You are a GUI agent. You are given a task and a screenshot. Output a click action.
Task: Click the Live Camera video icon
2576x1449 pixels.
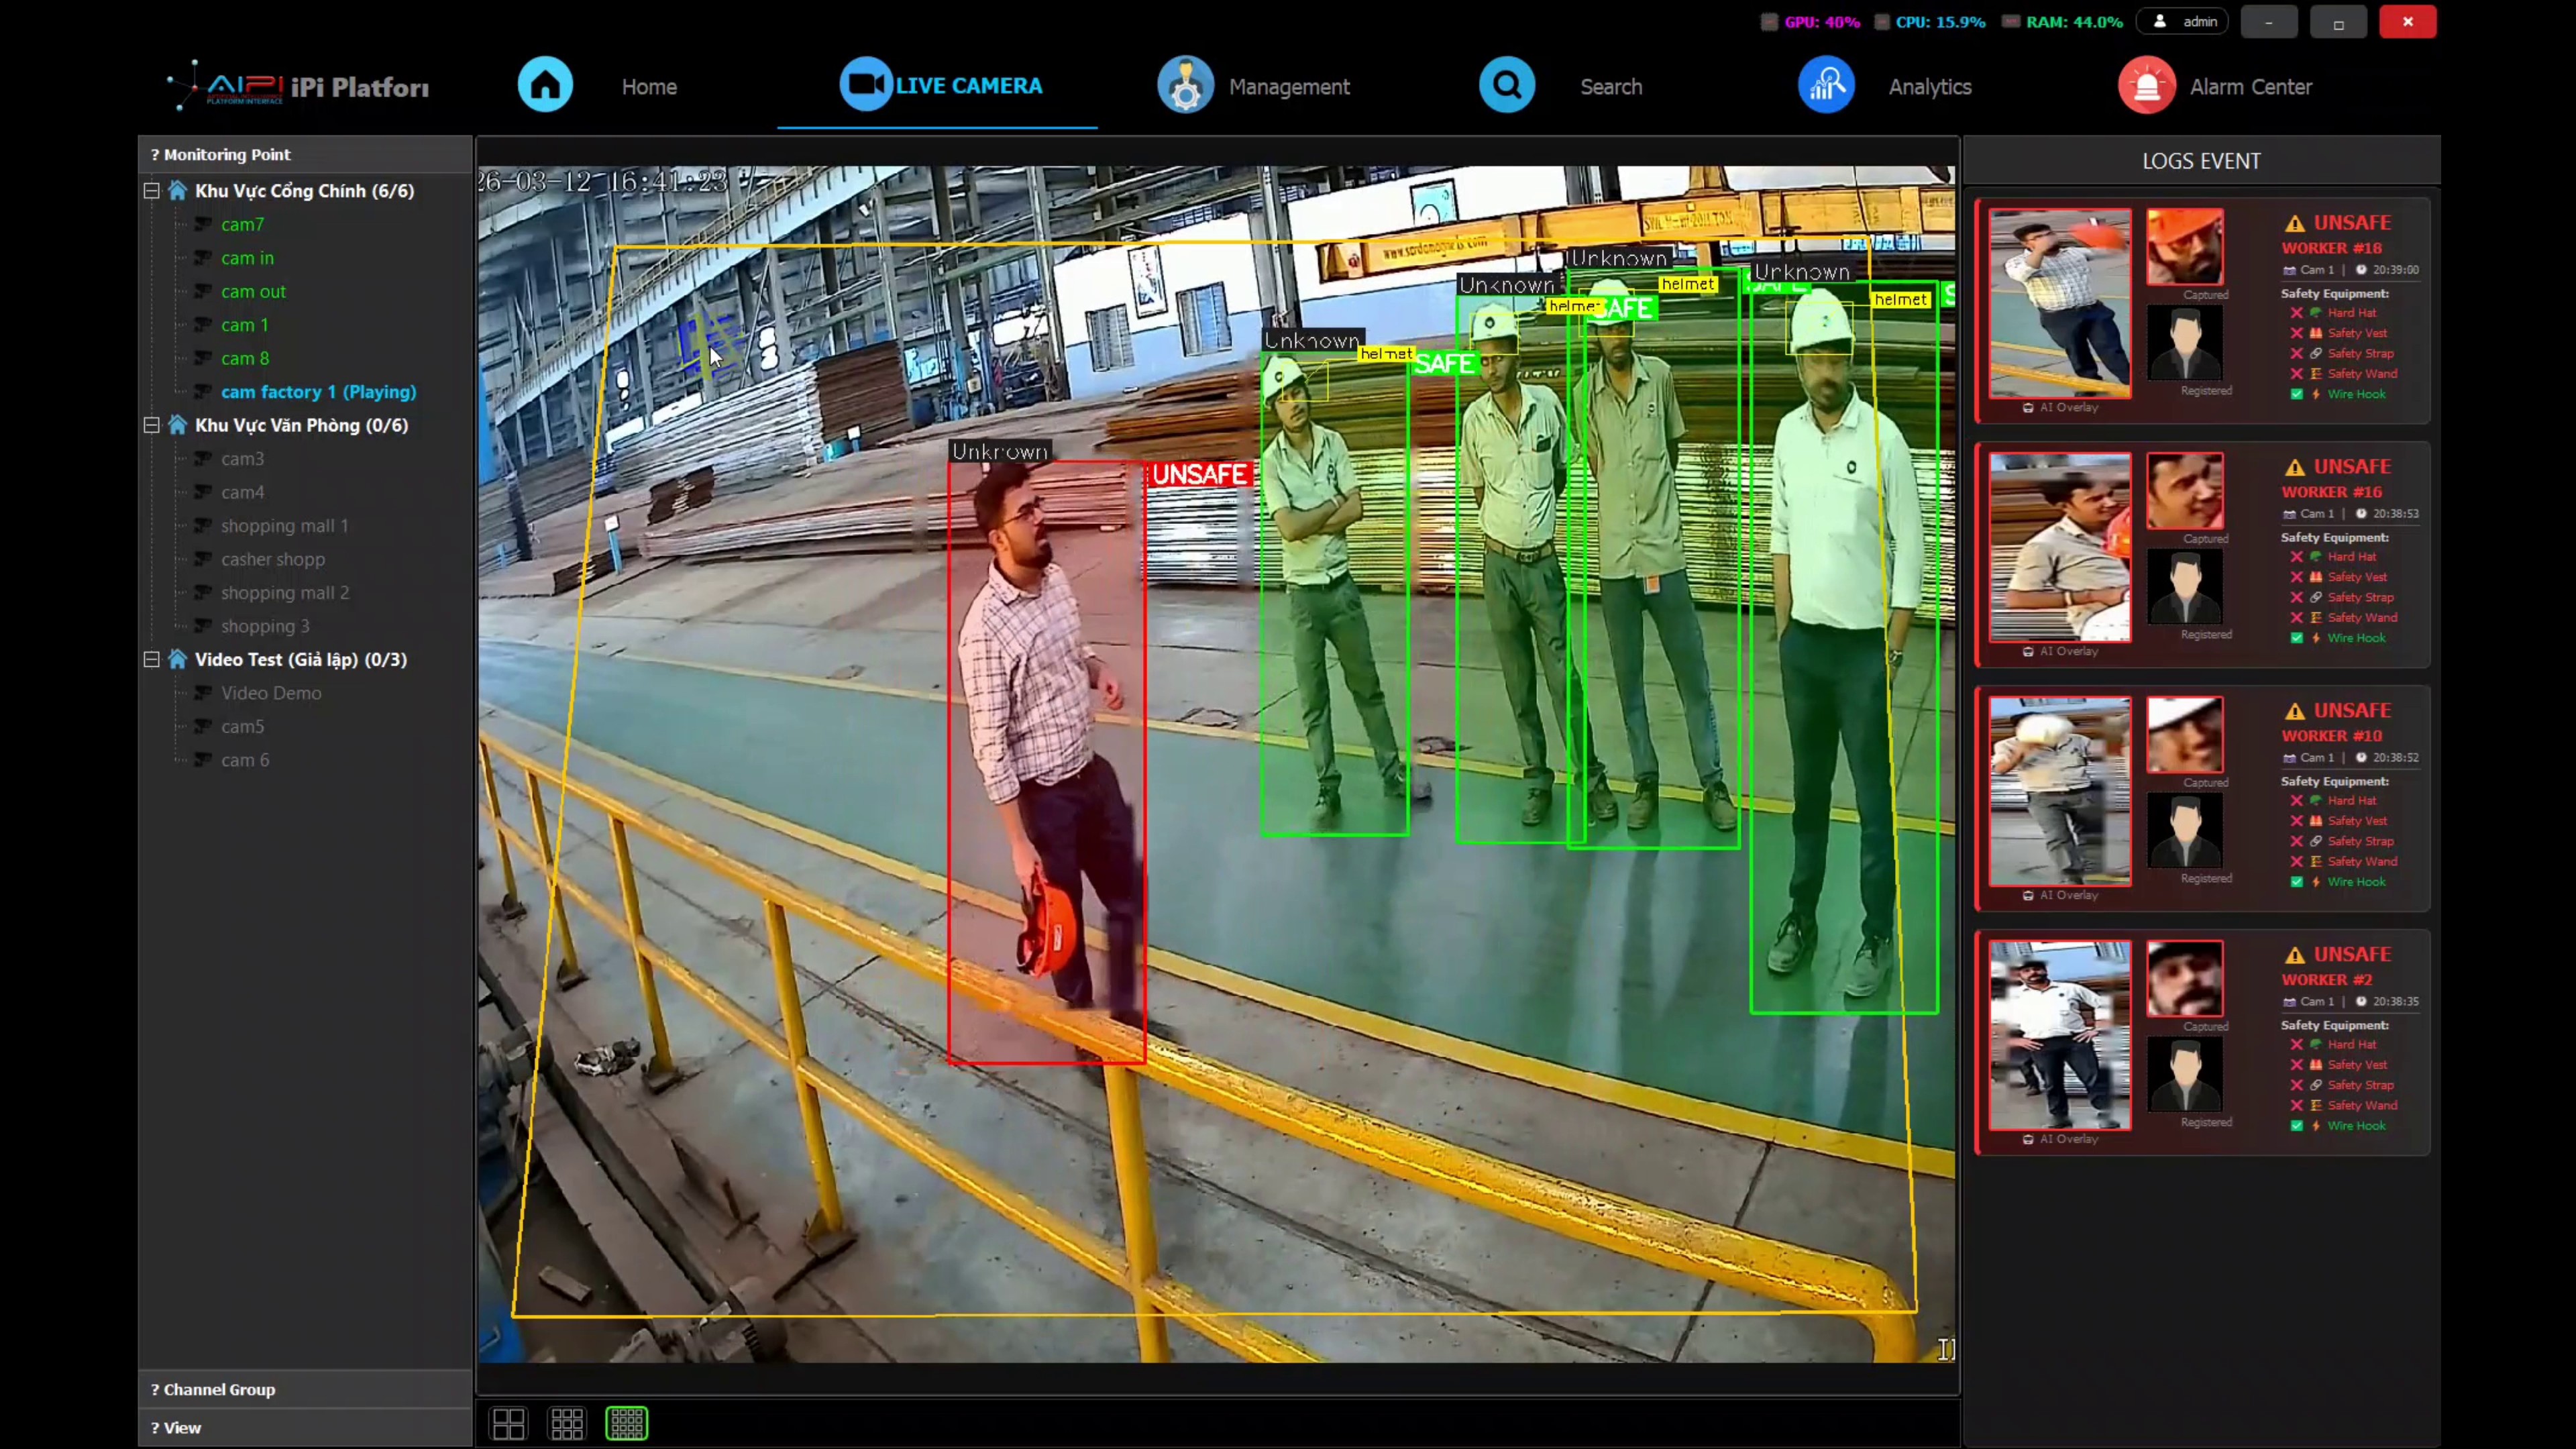click(x=865, y=85)
